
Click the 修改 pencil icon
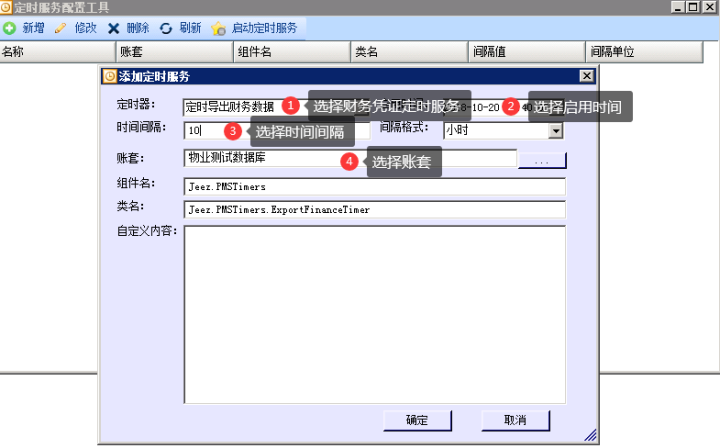(60, 28)
